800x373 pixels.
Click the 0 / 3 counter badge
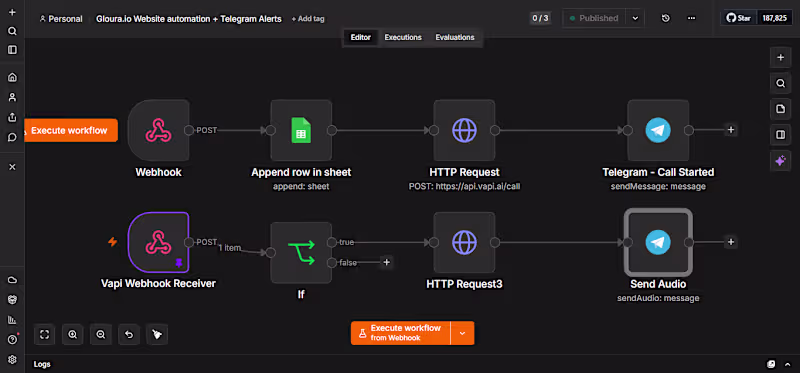pyautogui.click(x=540, y=18)
